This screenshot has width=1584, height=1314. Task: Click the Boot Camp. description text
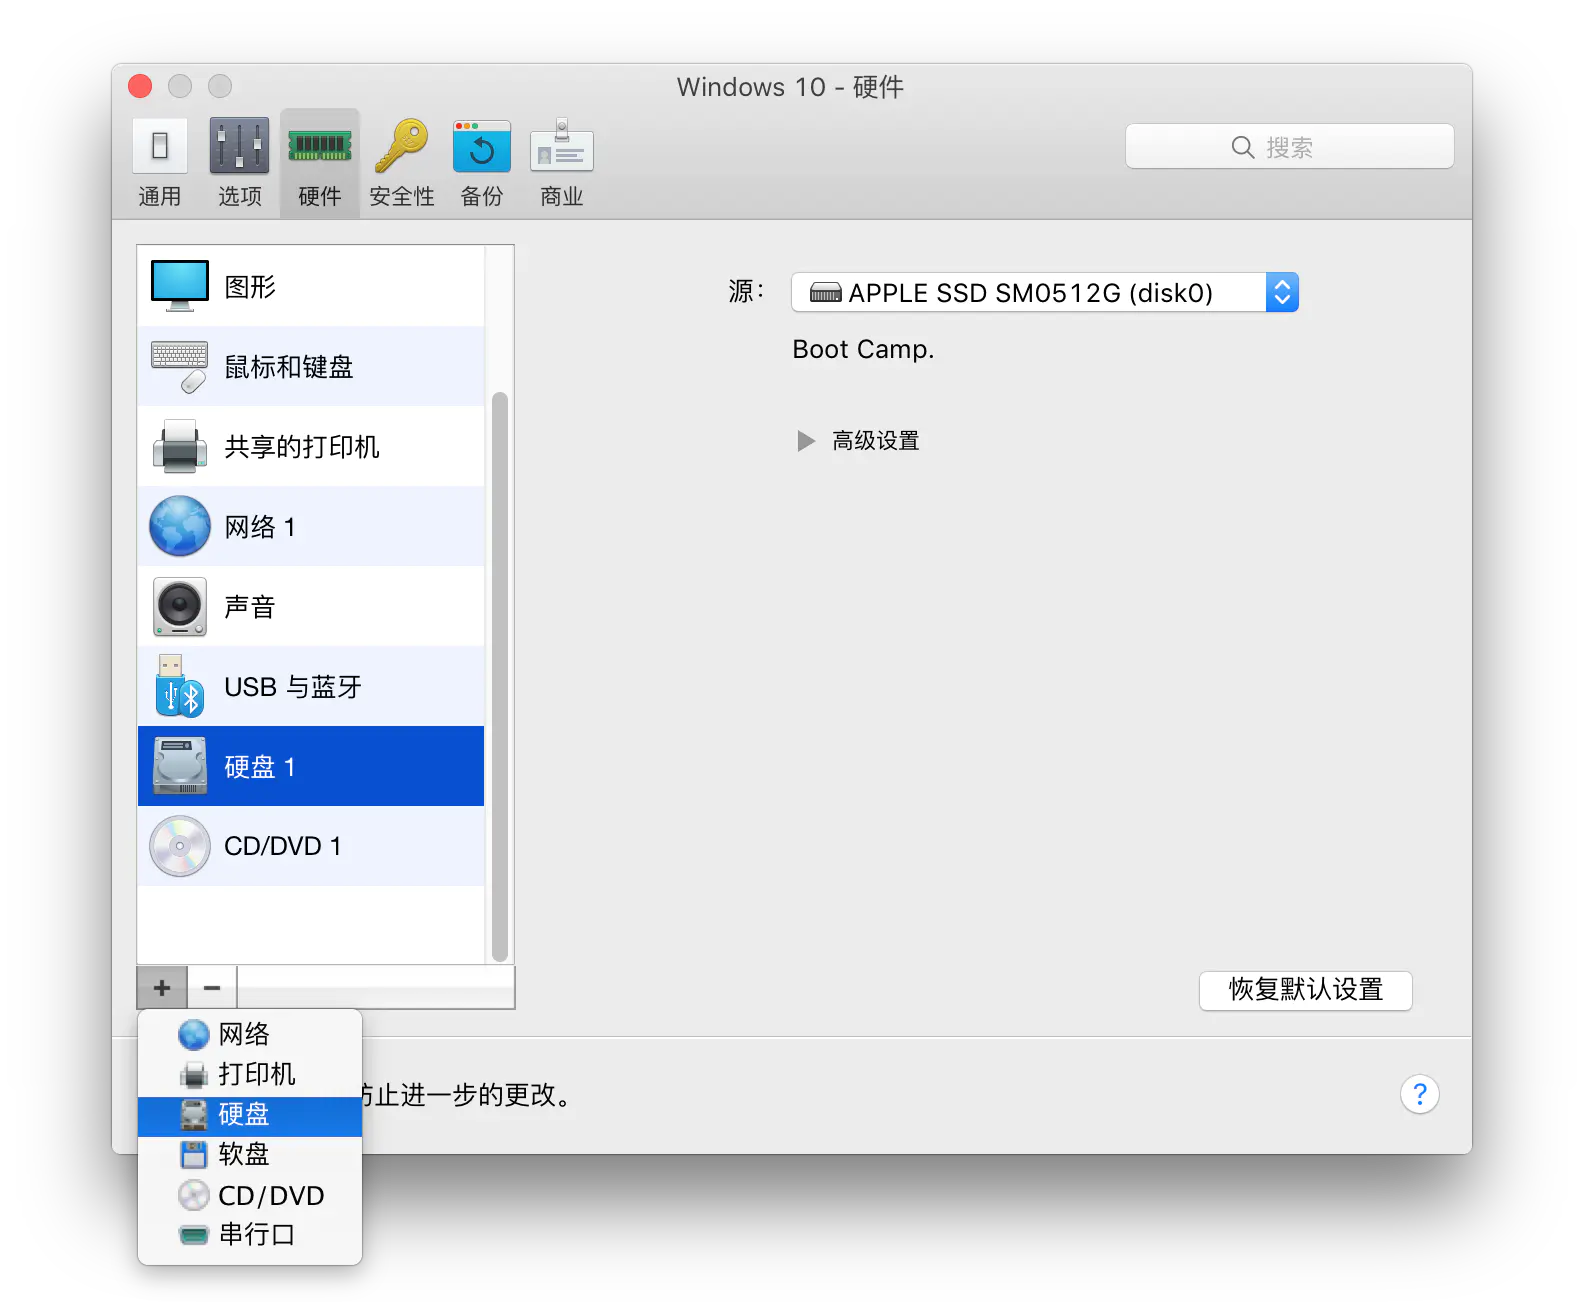pyautogui.click(x=863, y=350)
